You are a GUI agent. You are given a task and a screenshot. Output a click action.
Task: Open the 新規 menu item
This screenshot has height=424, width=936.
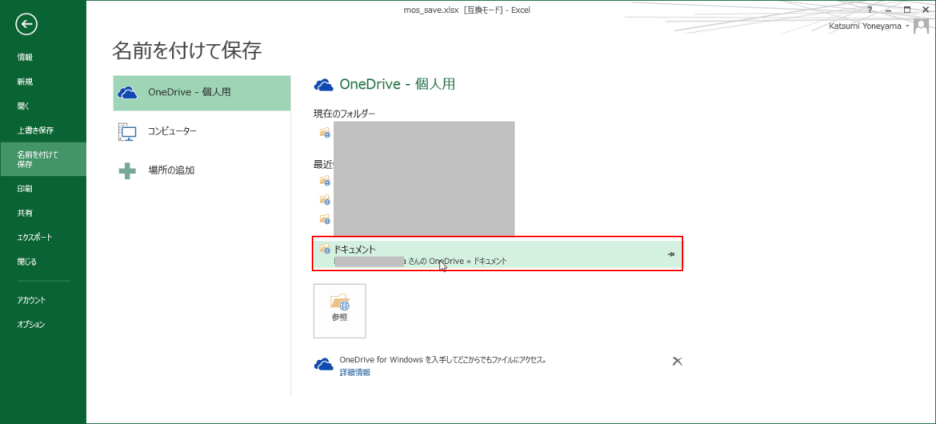click(x=25, y=82)
